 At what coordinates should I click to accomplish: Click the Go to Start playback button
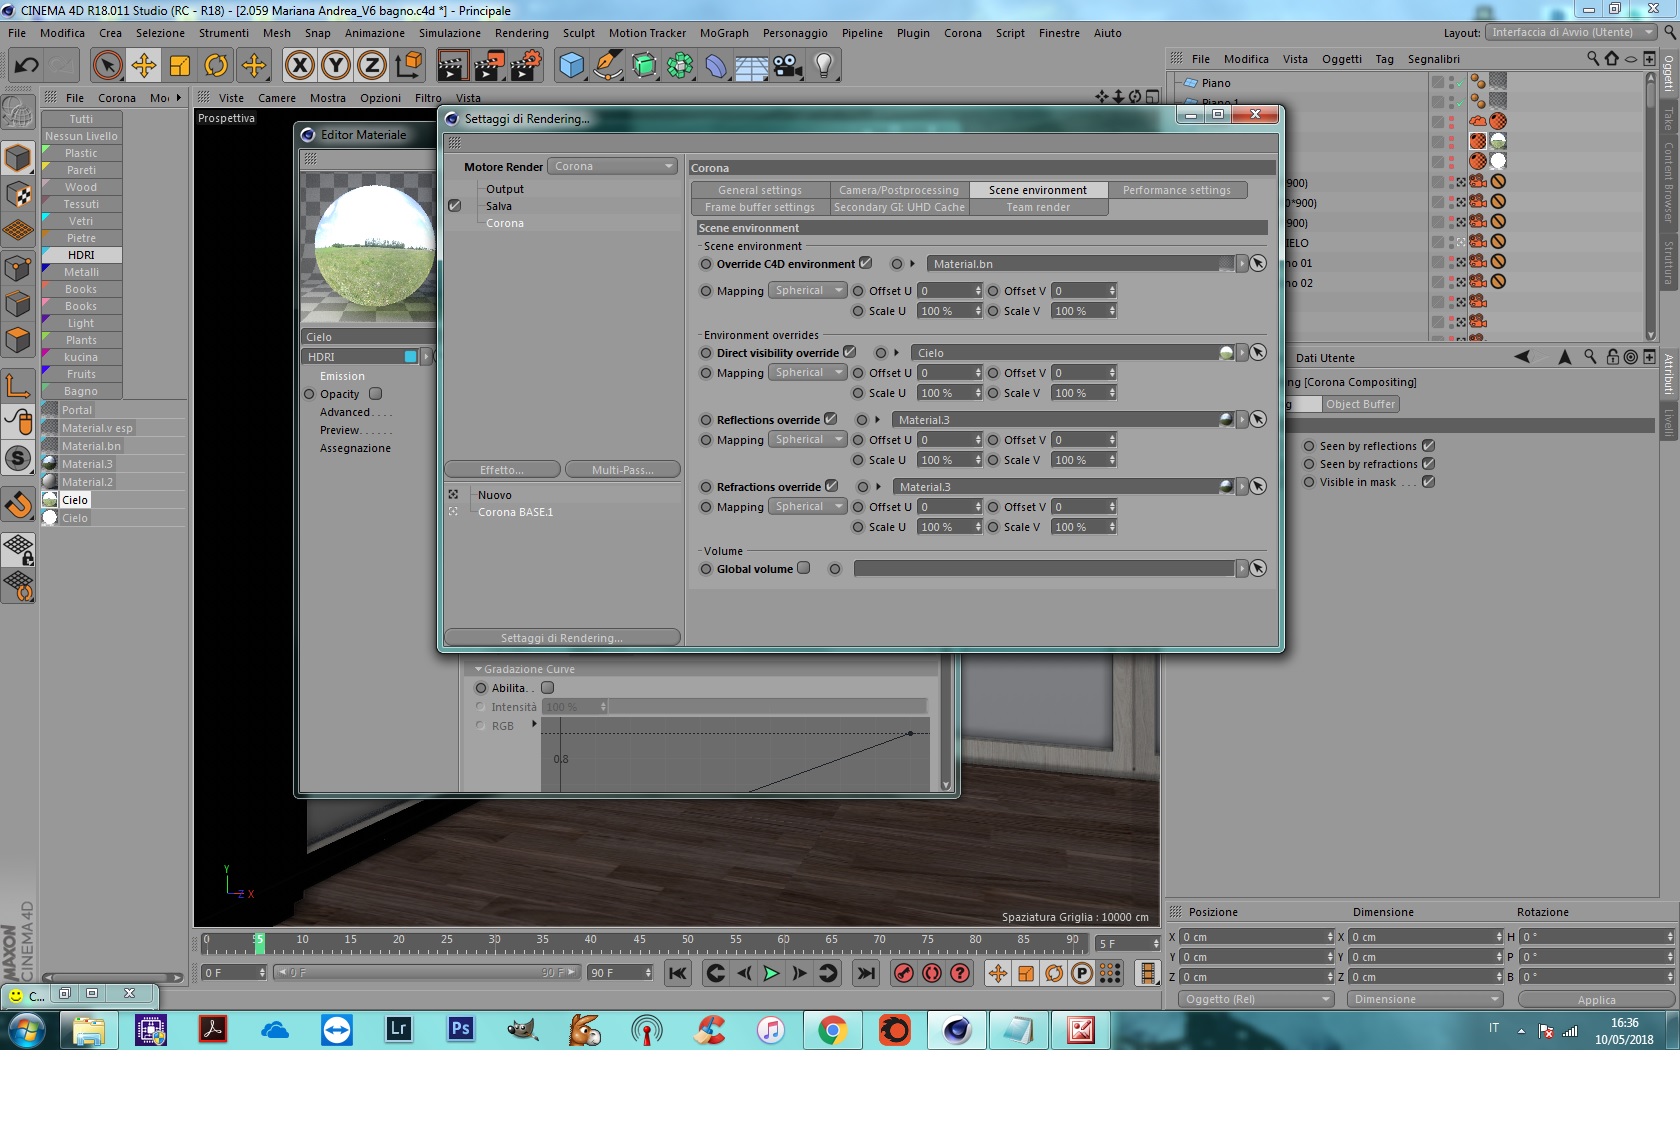678,973
